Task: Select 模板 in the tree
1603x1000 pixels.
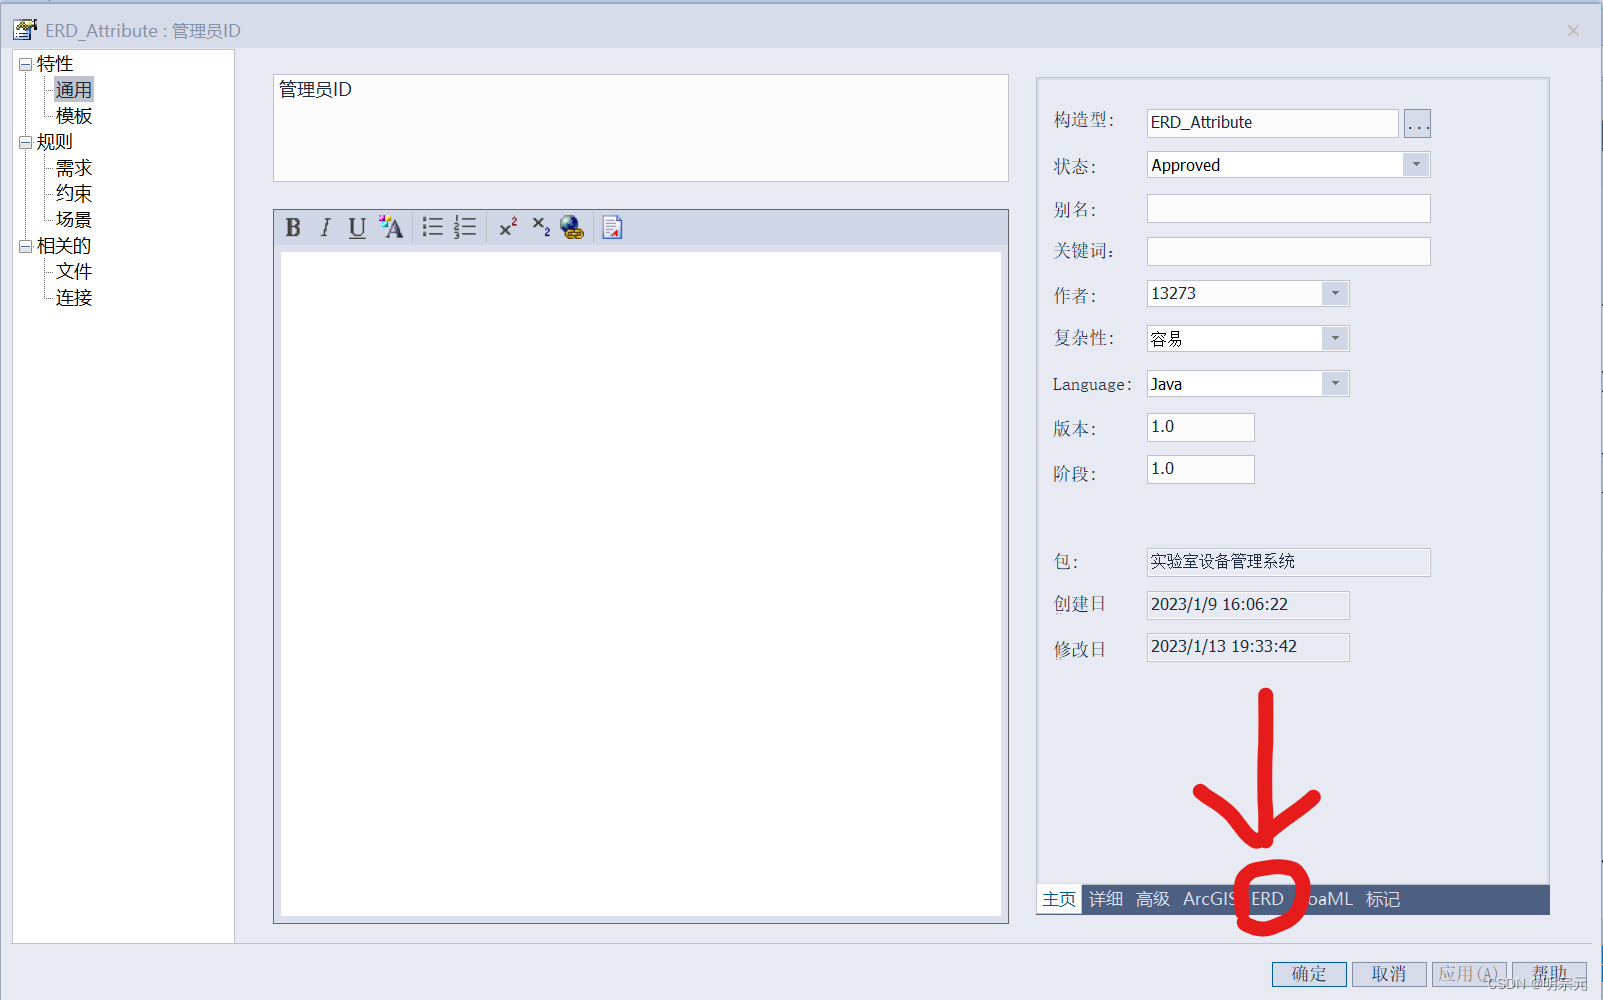Action: click(x=74, y=116)
